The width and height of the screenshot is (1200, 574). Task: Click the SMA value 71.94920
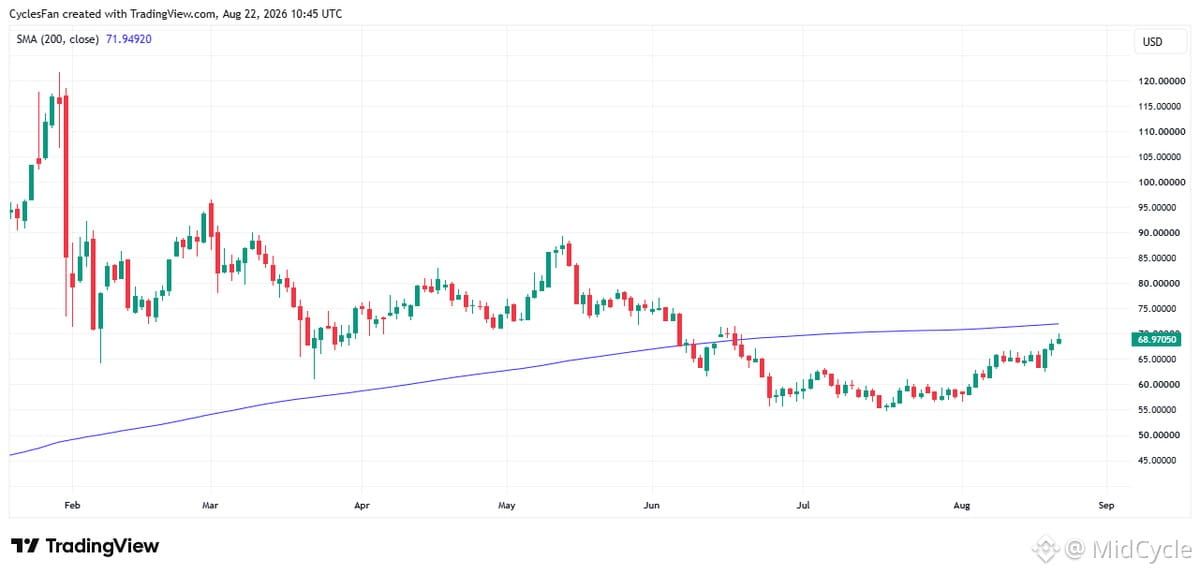click(129, 39)
